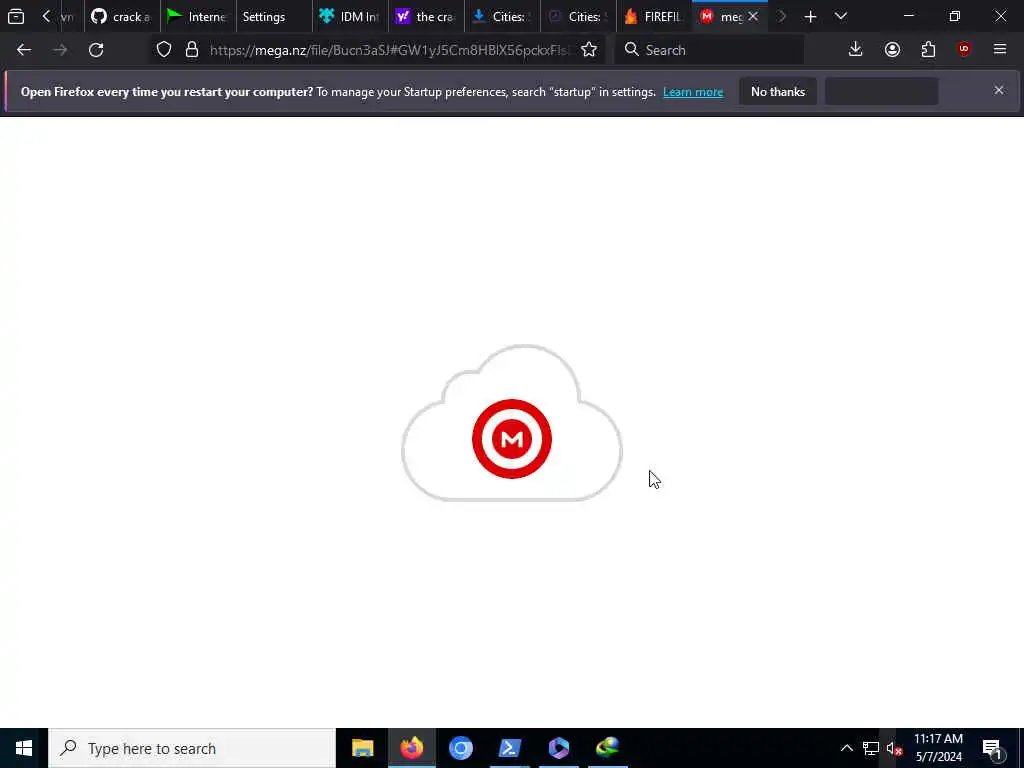Close the active MEGA tab

coord(753,16)
